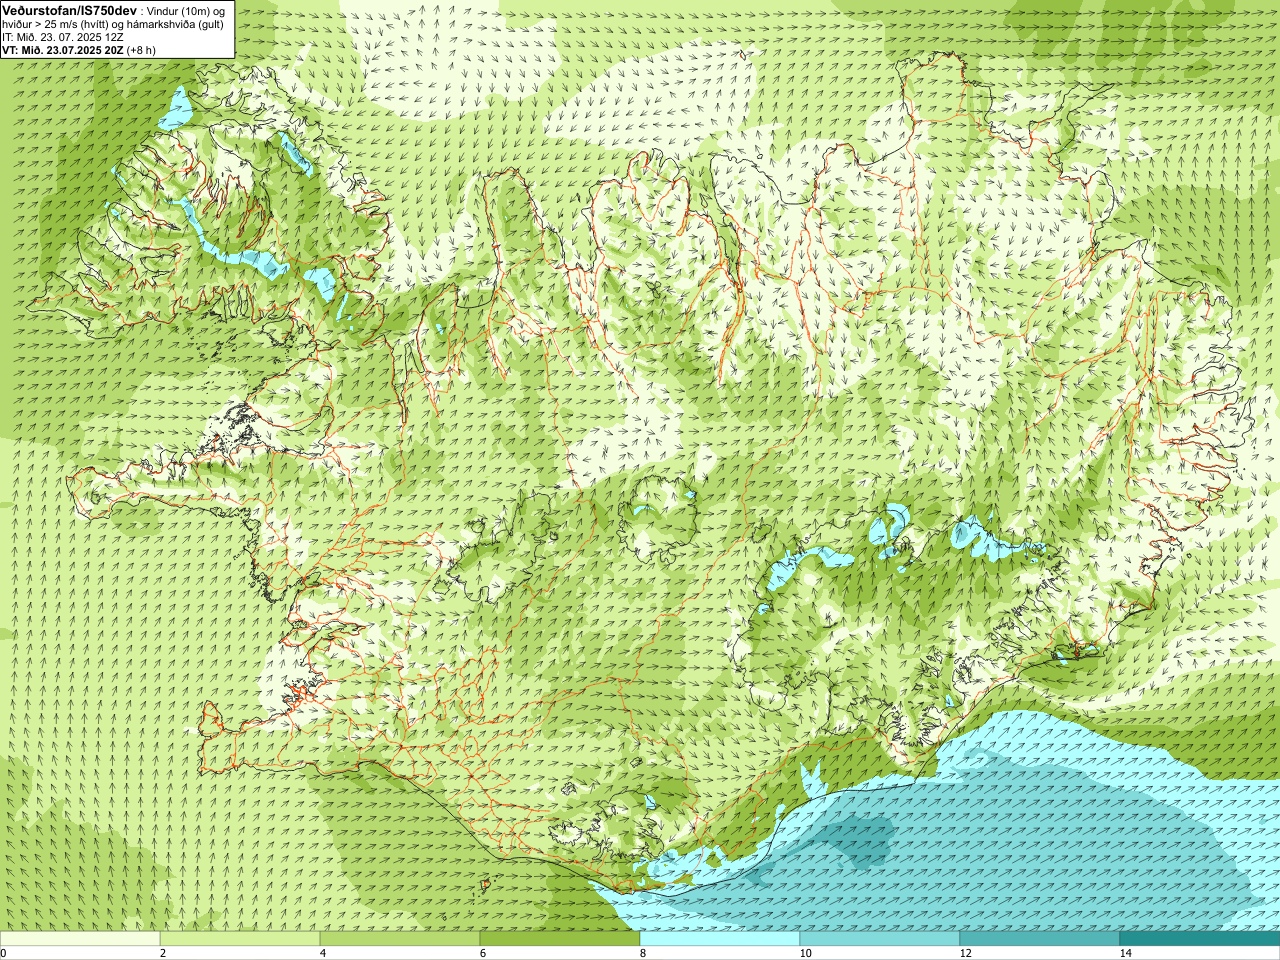Click the dark teal above-14 m/s legend segment
Viewport: 1280px width, 960px height.
(x=1200, y=939)
